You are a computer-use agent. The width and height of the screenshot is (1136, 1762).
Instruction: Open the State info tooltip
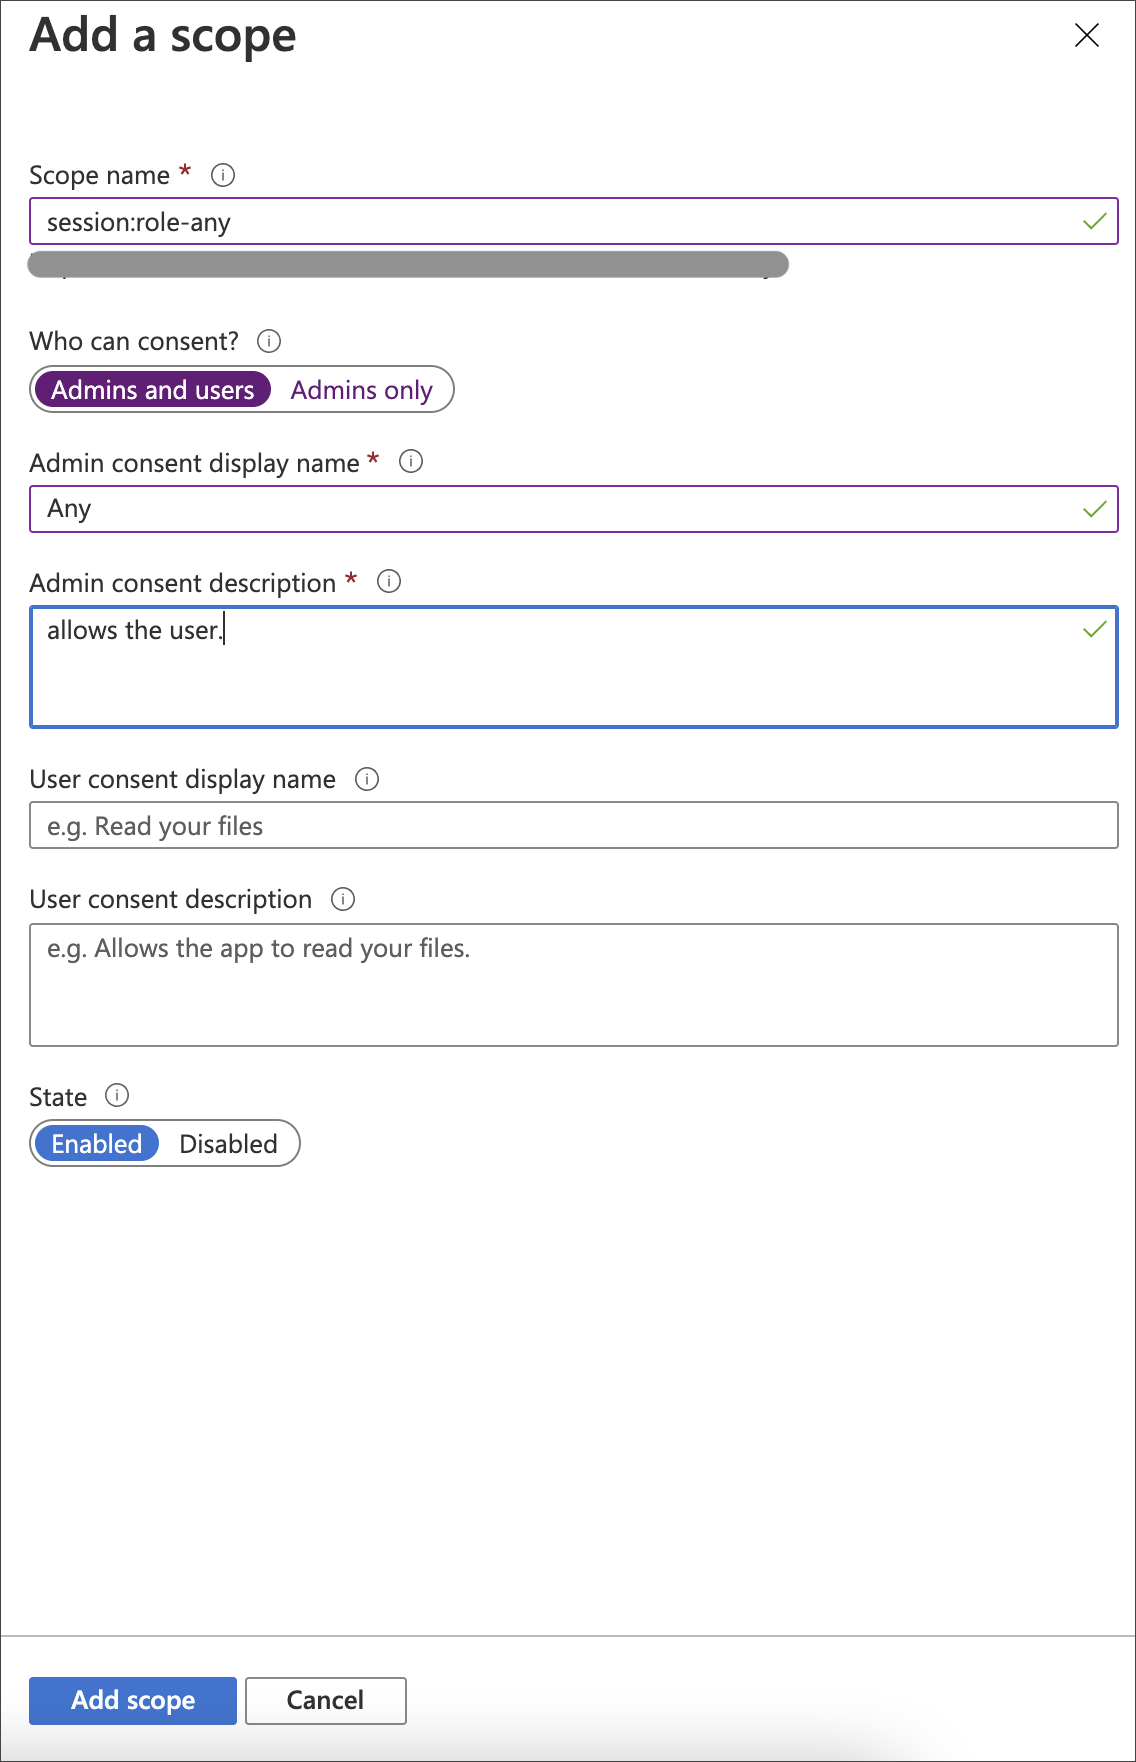pos(117,1096)
